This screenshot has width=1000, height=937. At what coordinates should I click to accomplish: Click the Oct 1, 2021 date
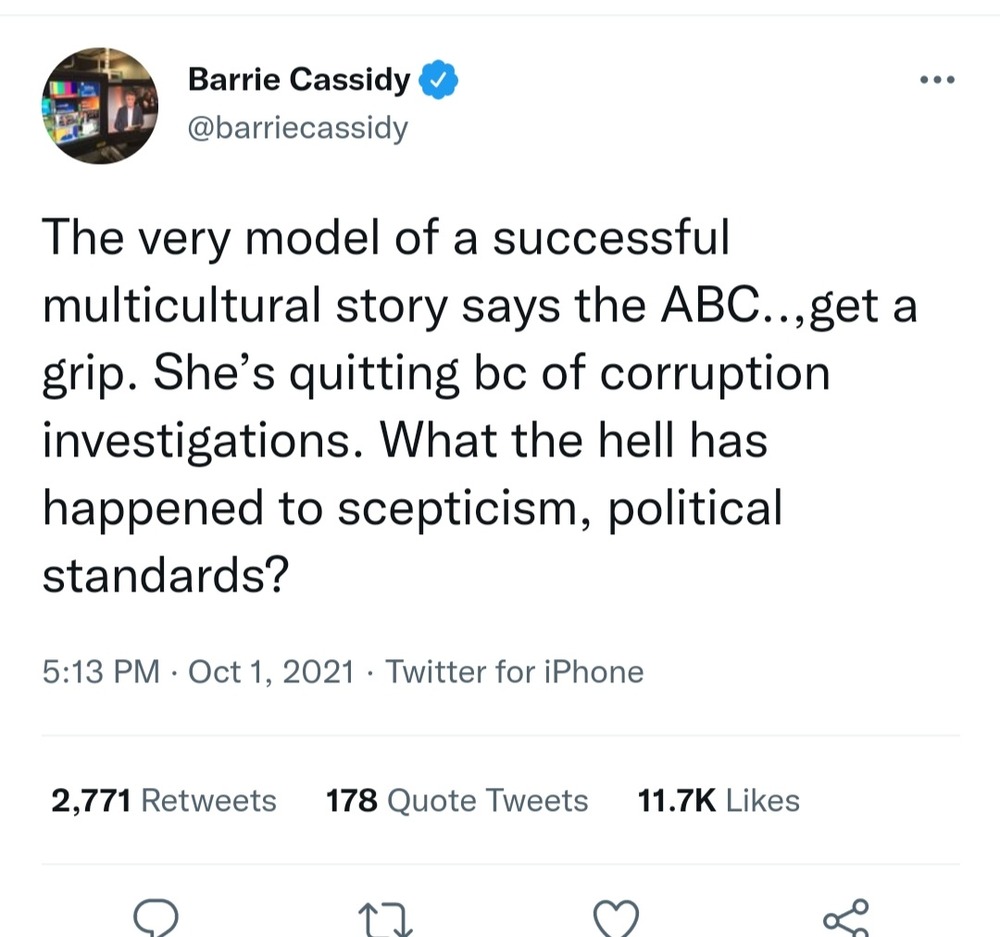click(271, 671)
